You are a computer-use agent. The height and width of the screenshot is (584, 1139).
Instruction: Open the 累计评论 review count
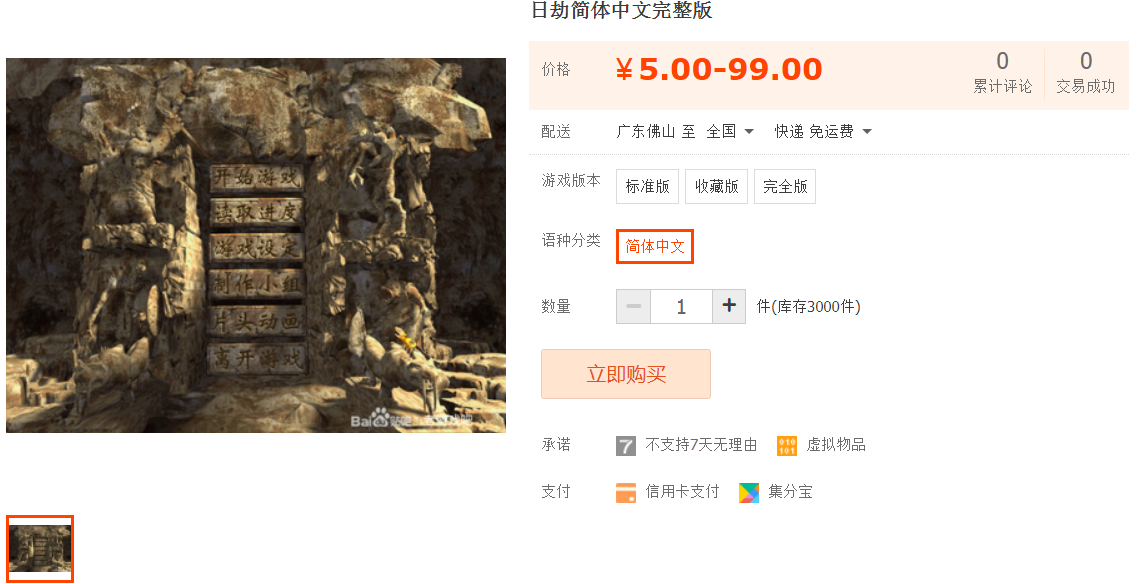point(1002,72)
